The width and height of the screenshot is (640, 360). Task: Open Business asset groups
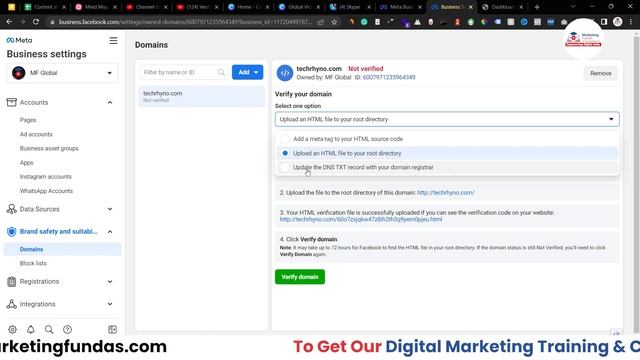click(49, 148)
